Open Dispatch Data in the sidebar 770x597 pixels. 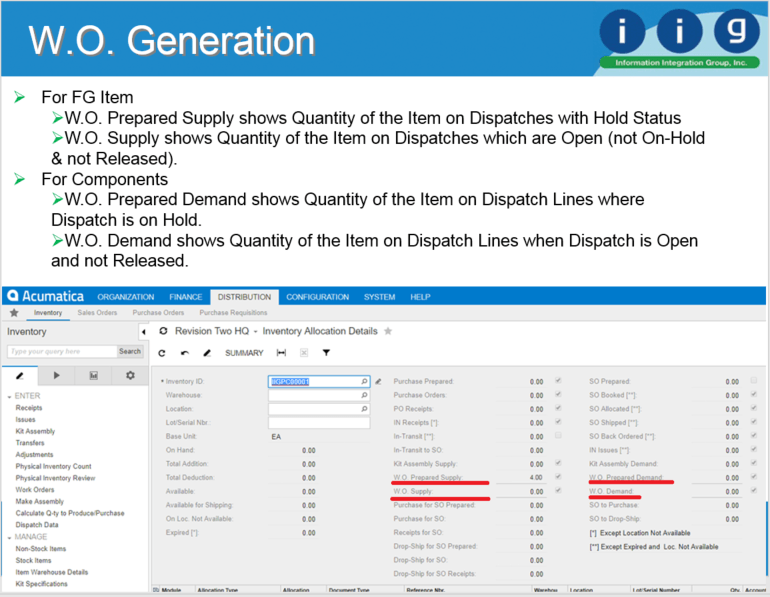[37, 525]
